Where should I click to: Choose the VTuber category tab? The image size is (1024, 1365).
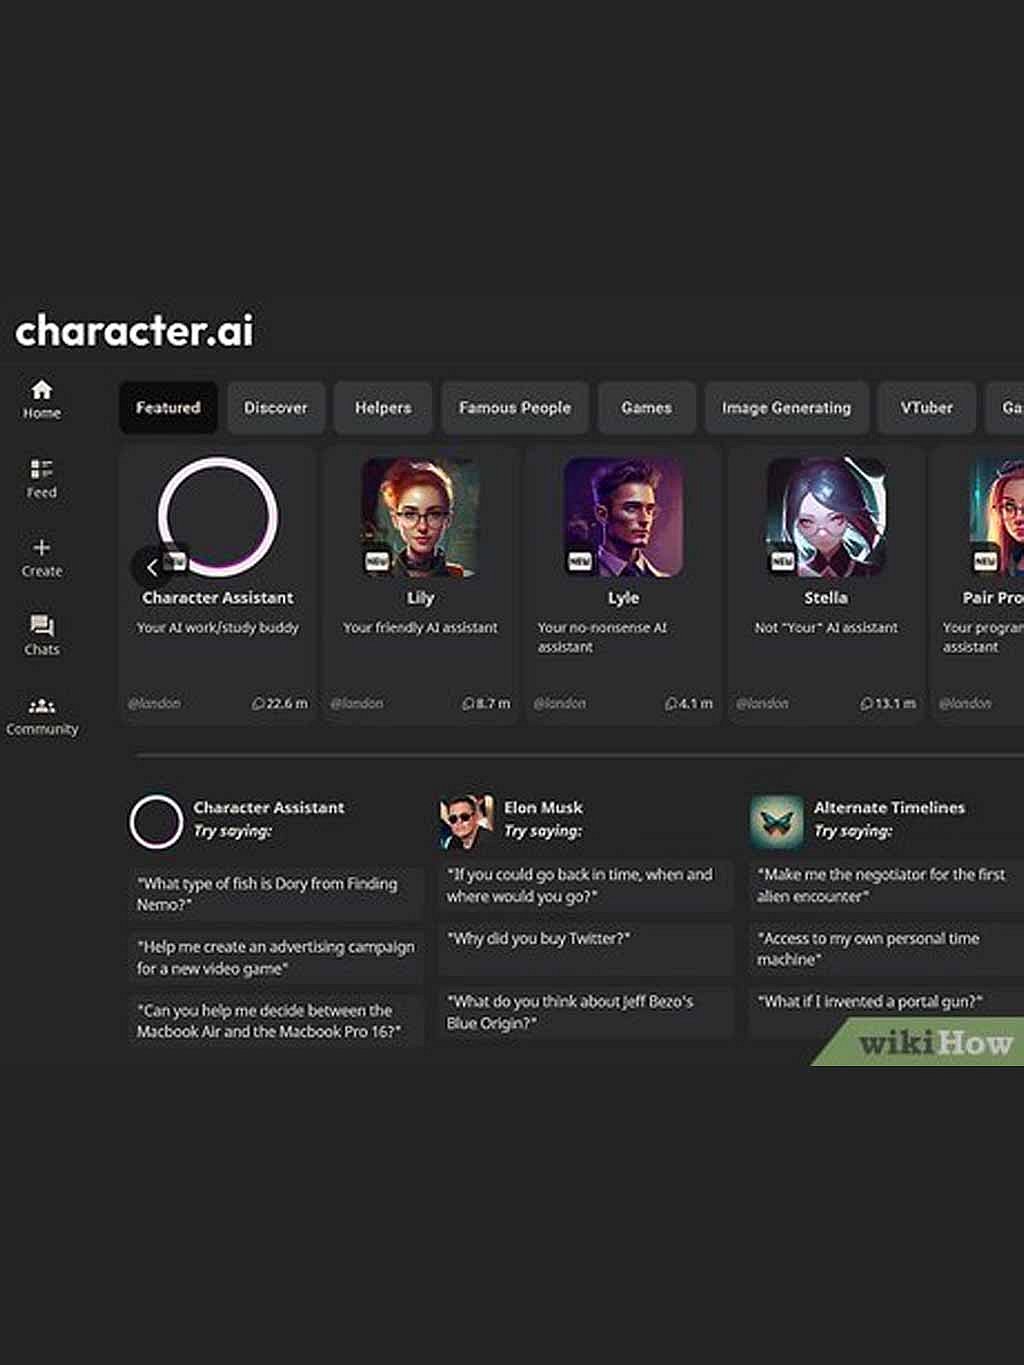[x=926, y=407]
